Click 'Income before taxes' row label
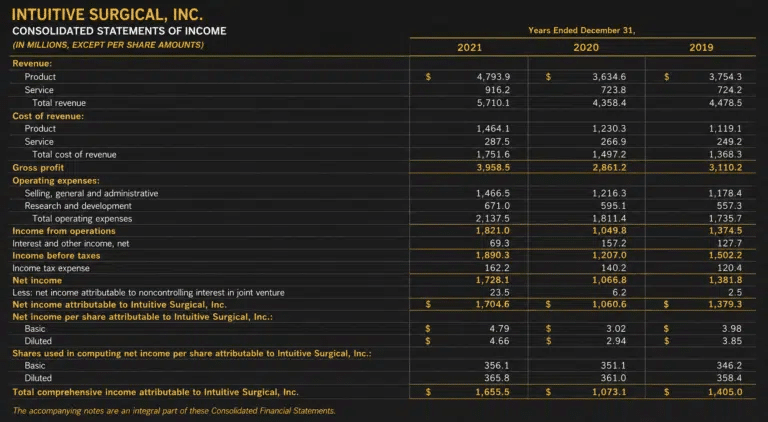 56,256
